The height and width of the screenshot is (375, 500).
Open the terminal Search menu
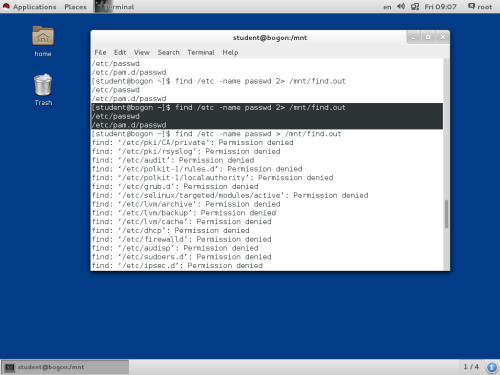pyautogui.click(x=169, y=52)
